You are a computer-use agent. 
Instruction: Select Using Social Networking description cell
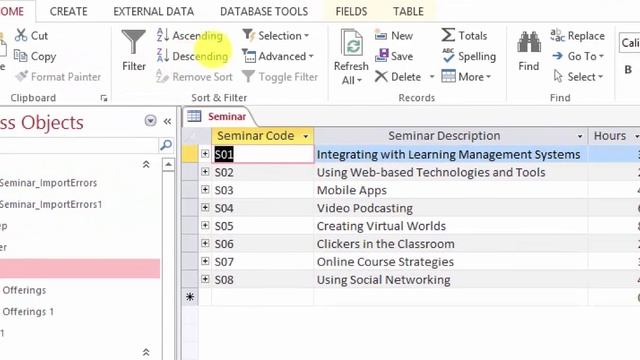click(x=451, y=280)
